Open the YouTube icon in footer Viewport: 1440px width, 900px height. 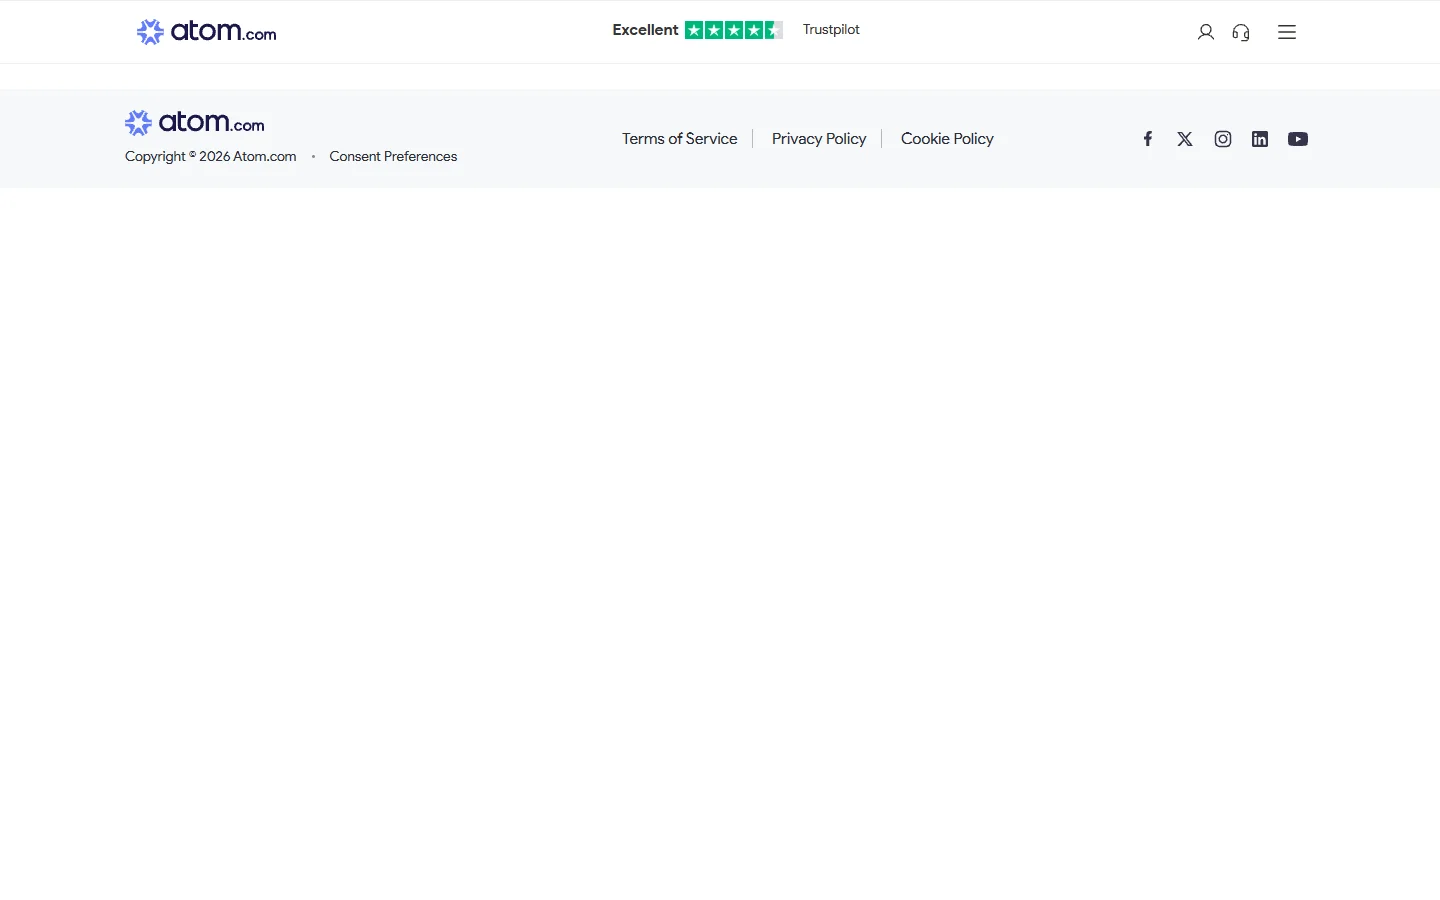[1298, 139]
